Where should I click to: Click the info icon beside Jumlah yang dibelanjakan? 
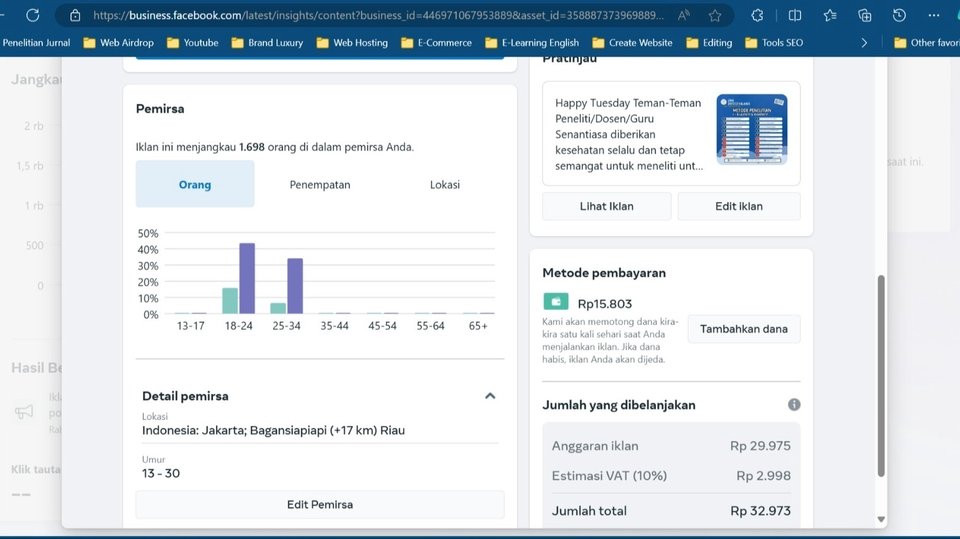[794, 405]
